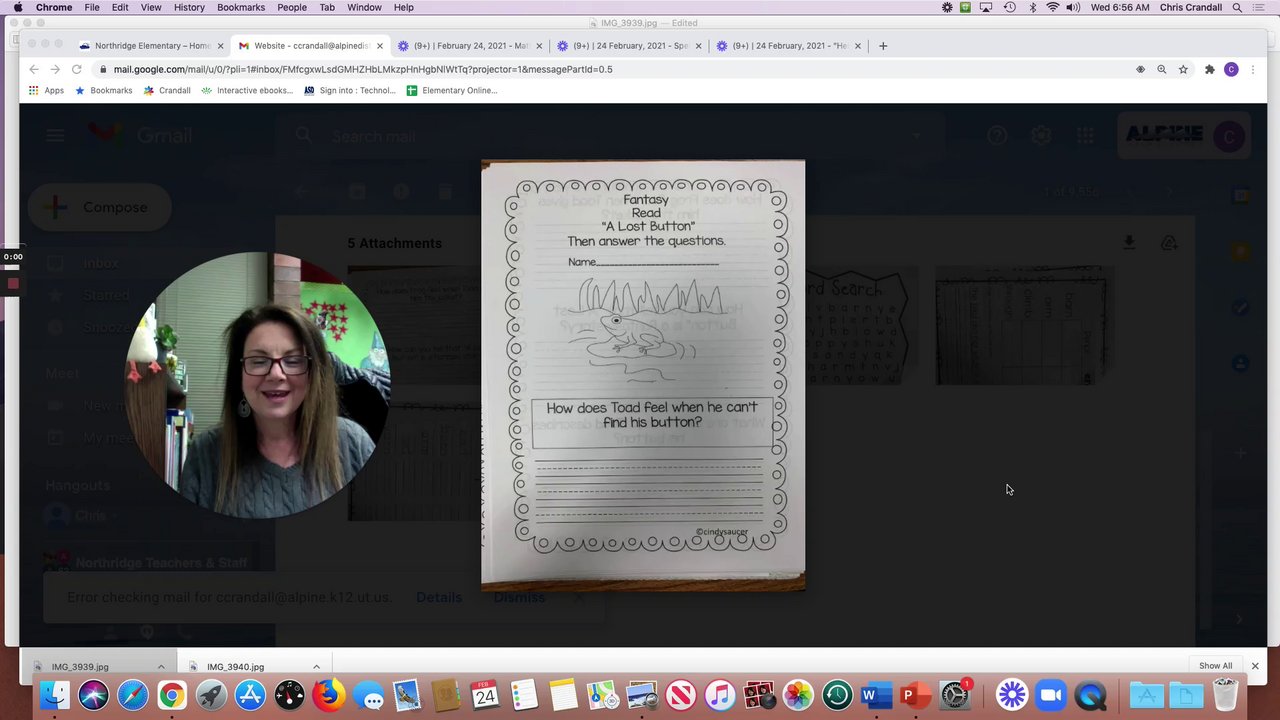Open Elementary Online bookmark
The width and height of the screenshot is (1280, 720).
(x=452, y=90)
